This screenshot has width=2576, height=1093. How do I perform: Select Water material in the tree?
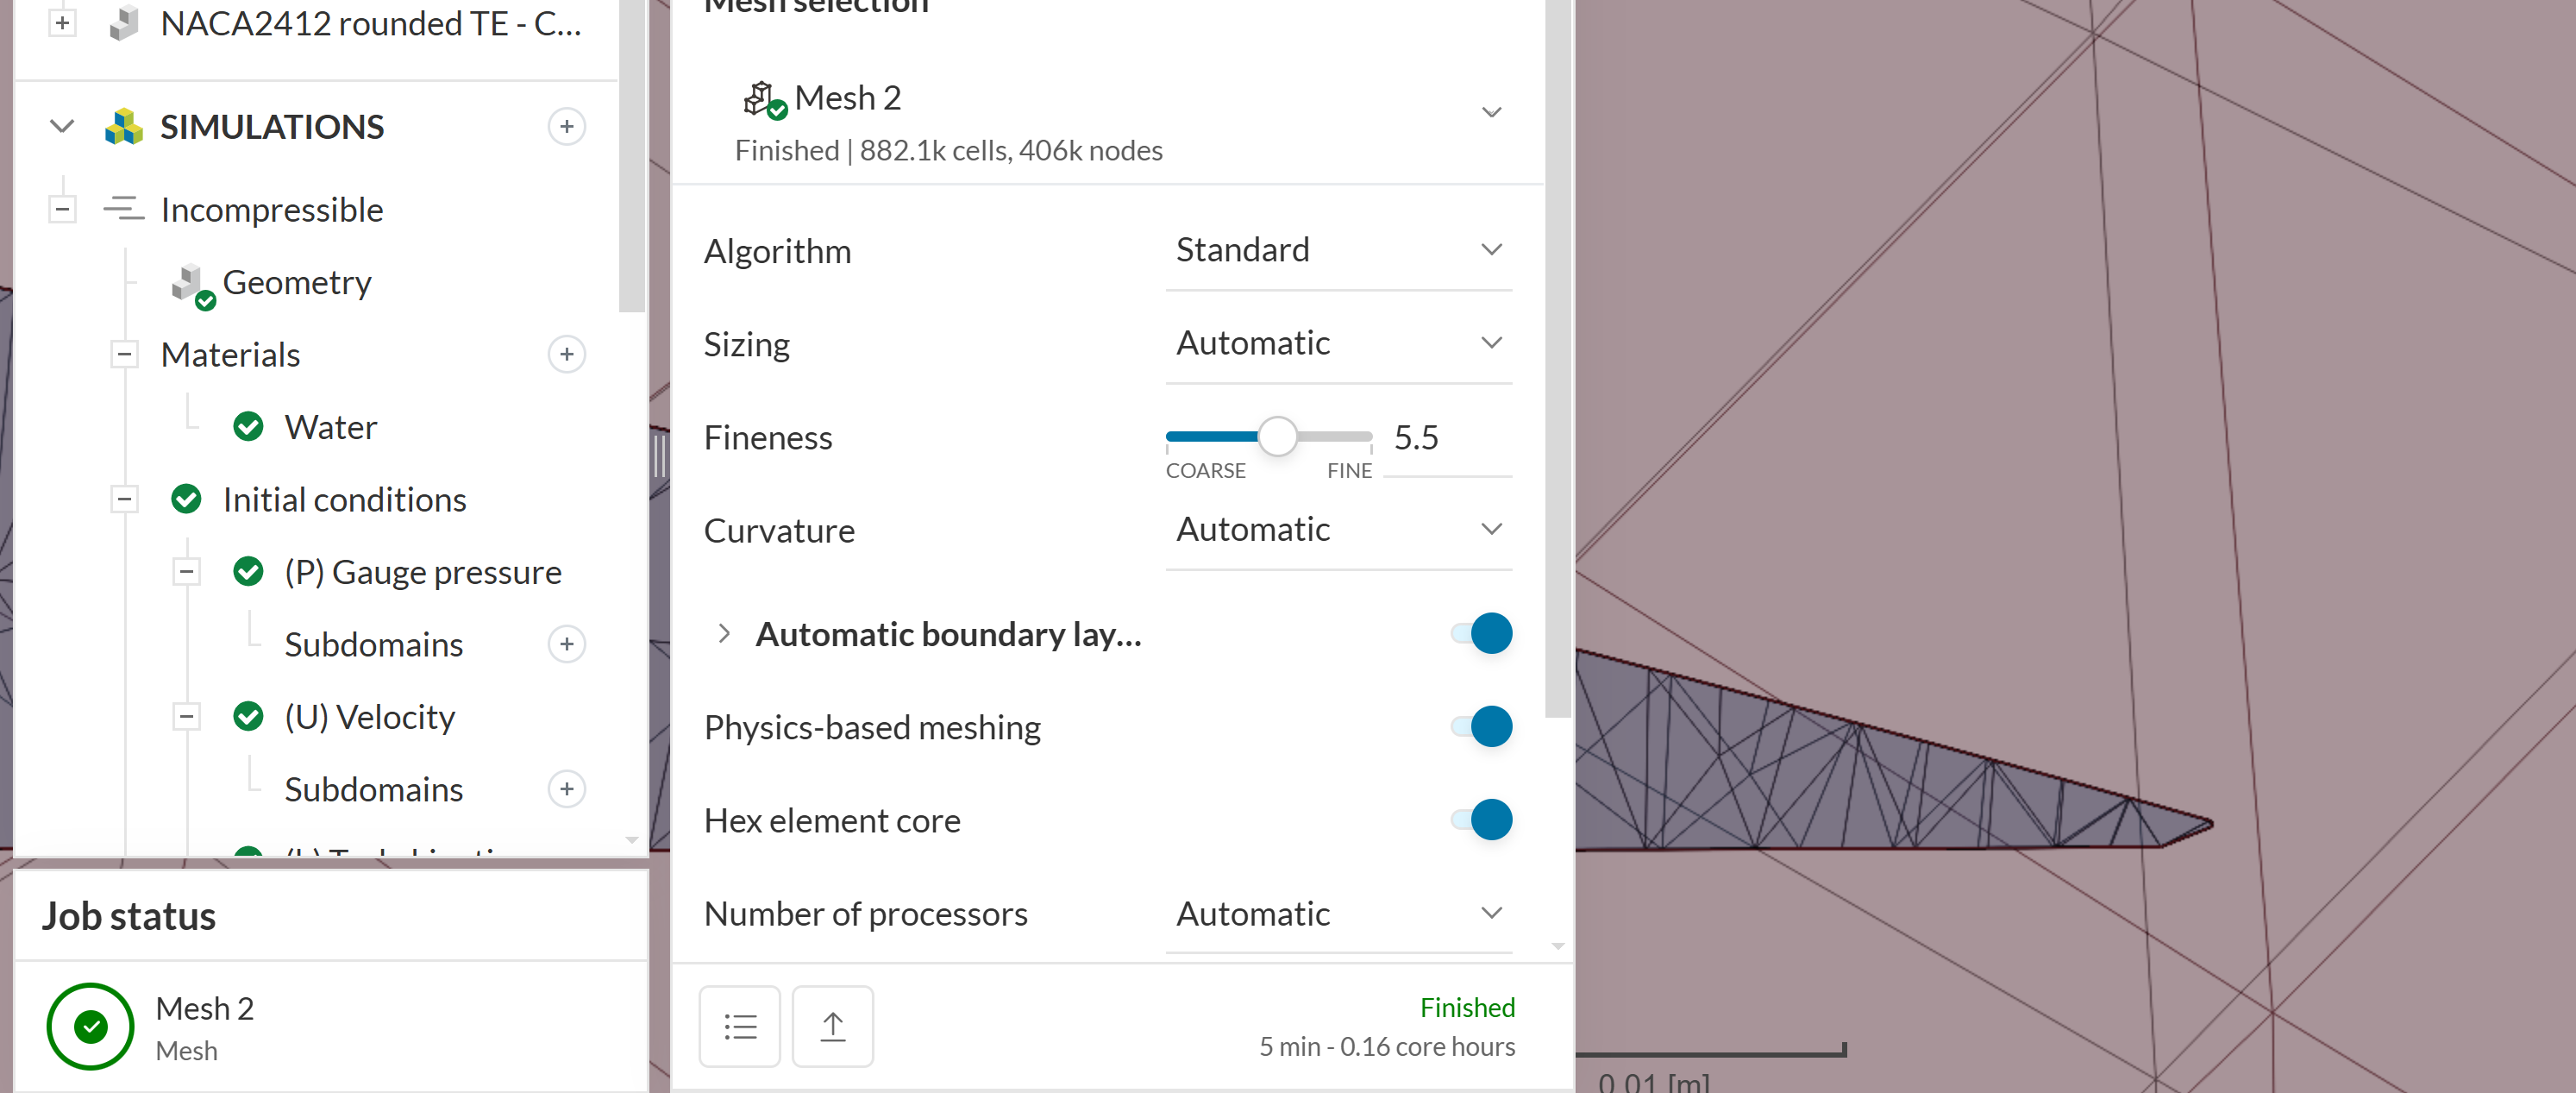[x=330, y=428]
